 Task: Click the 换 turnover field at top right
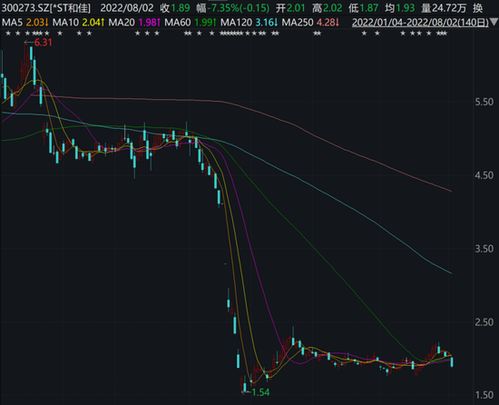click(478, 8)
